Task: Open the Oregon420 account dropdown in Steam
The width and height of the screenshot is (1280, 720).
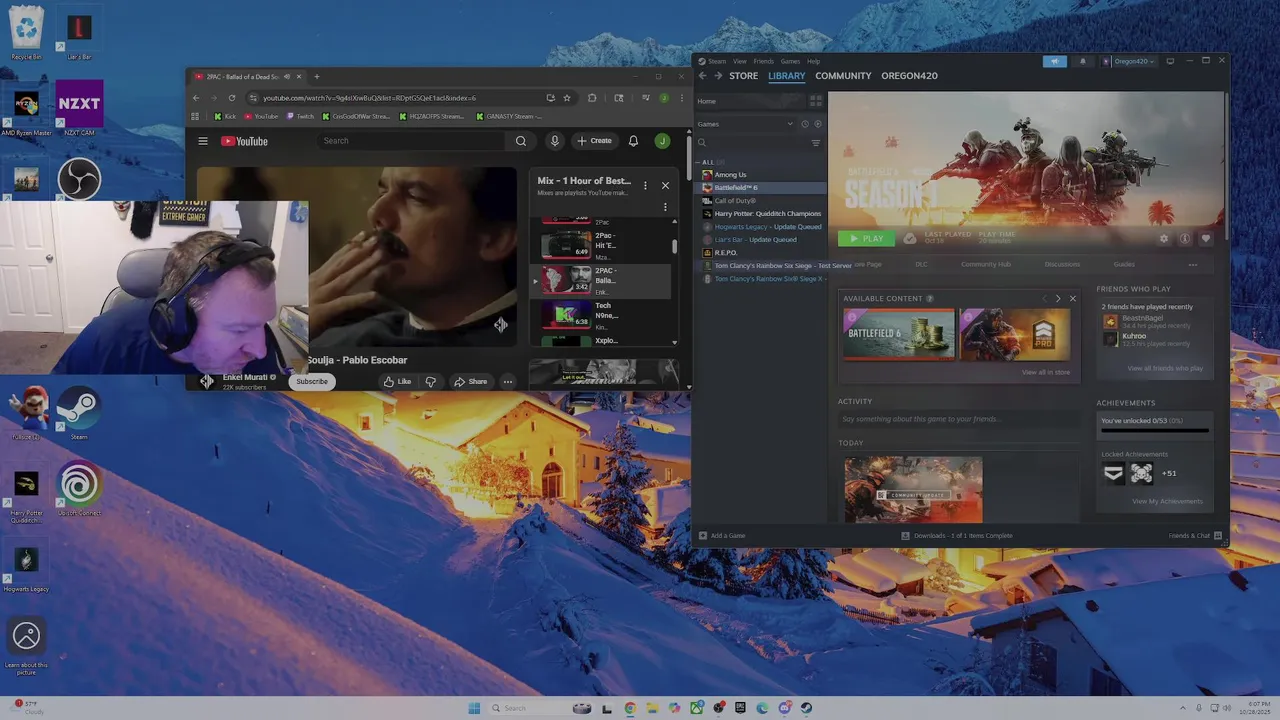Action: (x=1129, y=61)
